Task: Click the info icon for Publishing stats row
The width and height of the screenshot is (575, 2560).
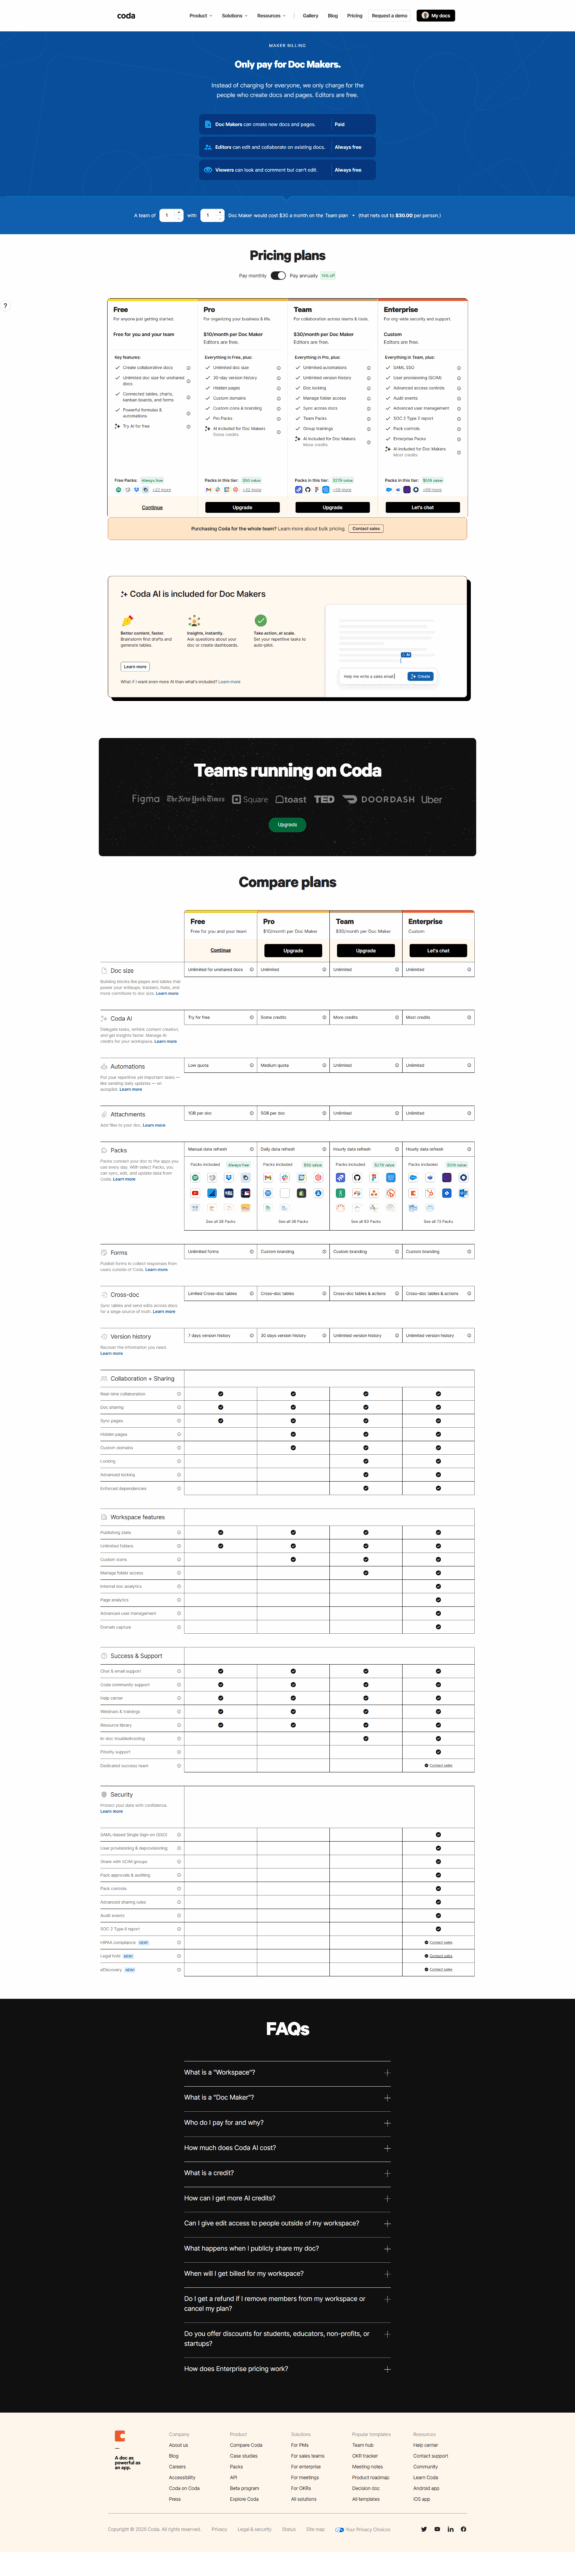Action: 179,1532
